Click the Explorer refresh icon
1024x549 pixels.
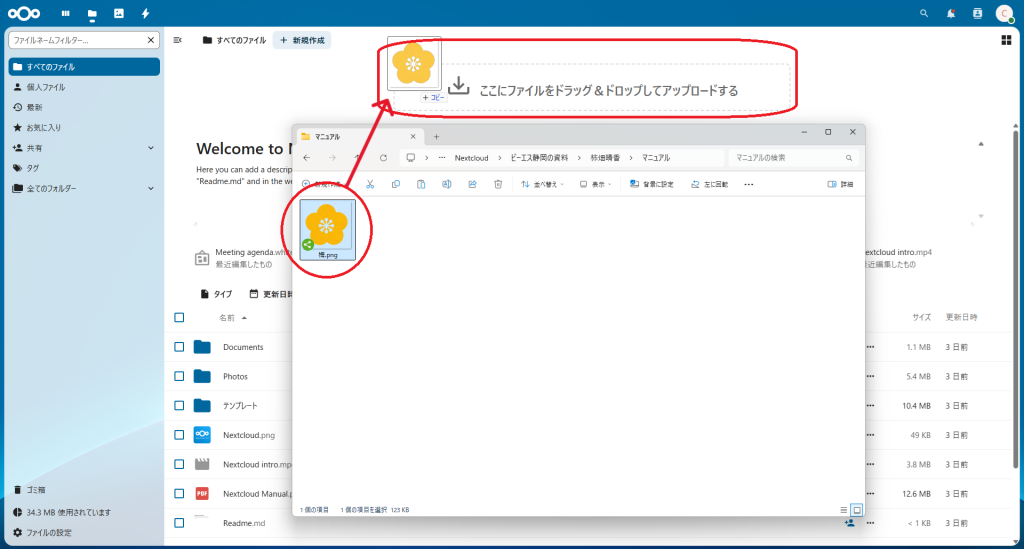(383, 158)
